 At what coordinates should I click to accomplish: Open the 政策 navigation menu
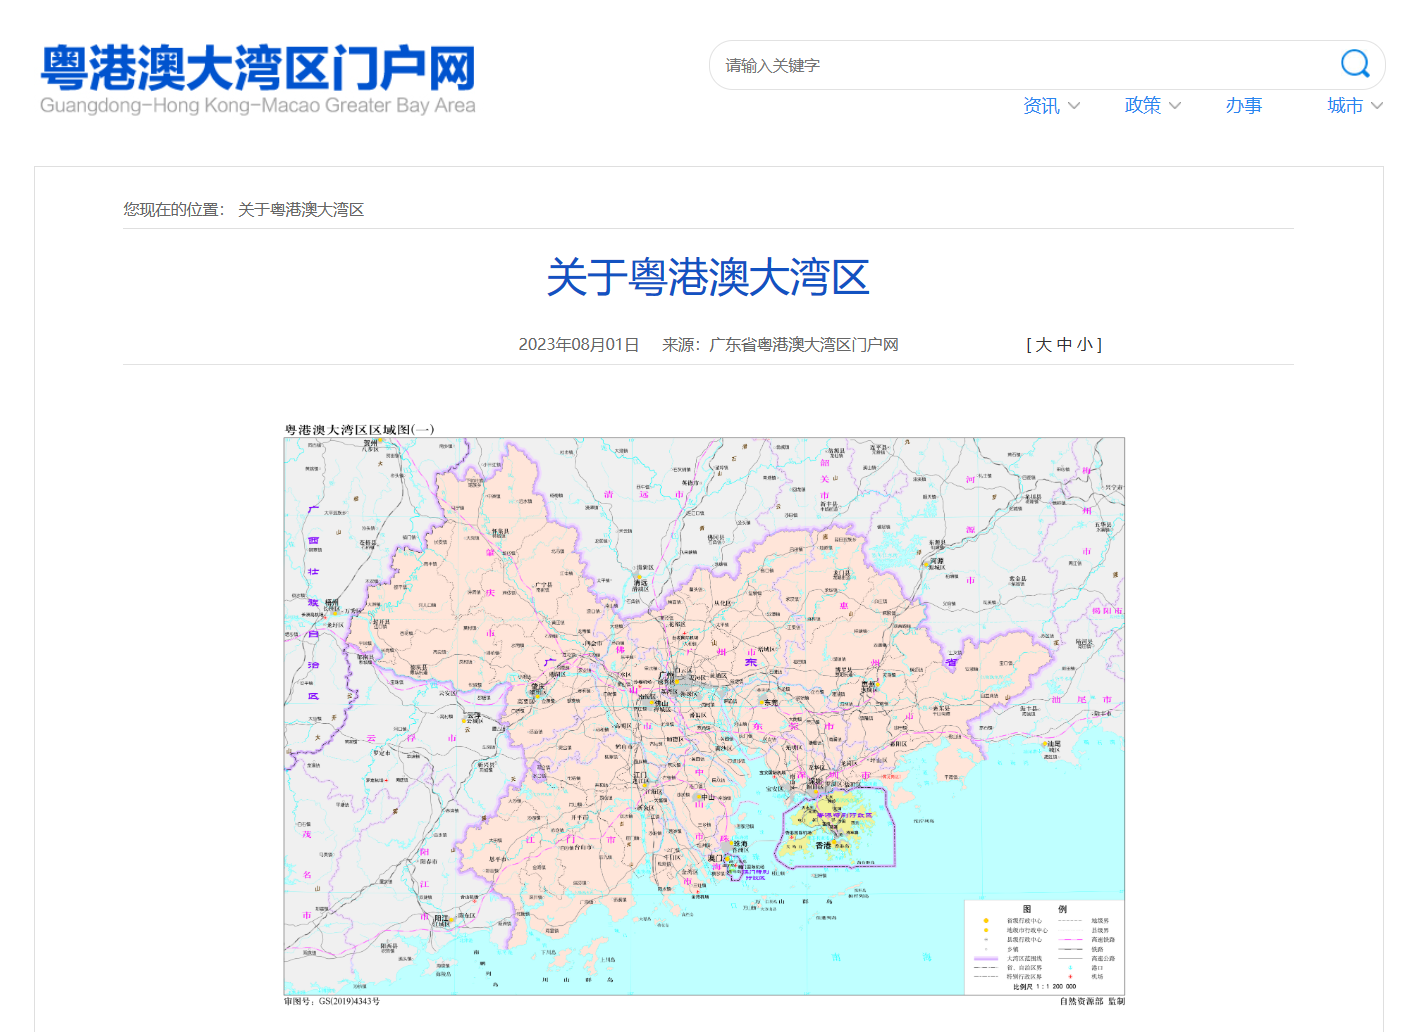point(1142,105)
